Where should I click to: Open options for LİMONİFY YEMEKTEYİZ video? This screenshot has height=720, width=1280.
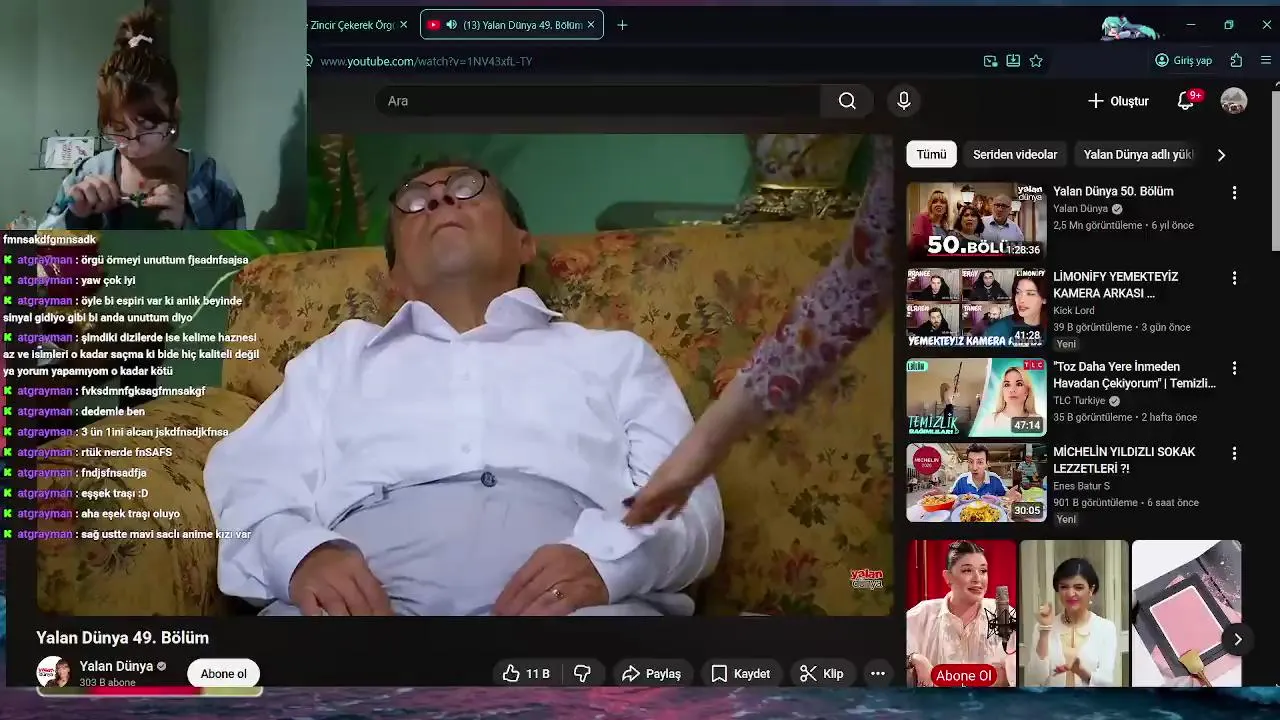[x=1234, y=278]
